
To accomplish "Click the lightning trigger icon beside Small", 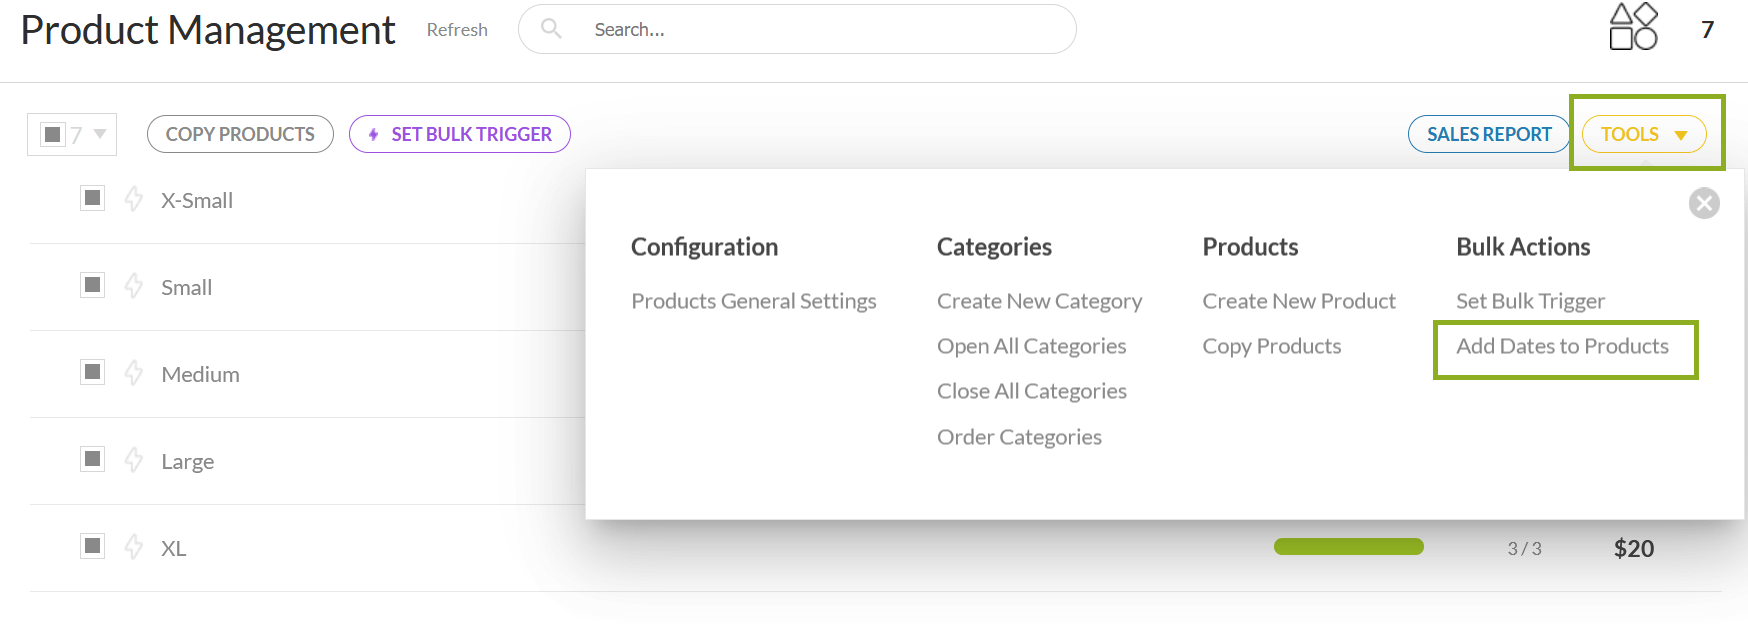I will (134, 286).
